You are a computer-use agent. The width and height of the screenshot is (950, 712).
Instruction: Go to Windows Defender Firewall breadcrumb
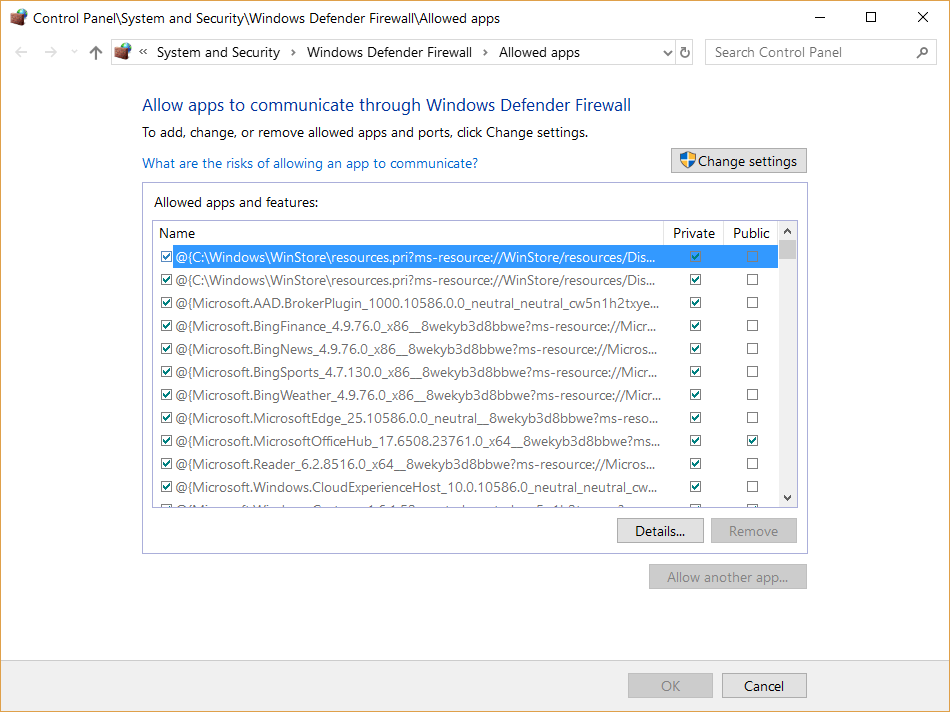pyautogui.click(x=389, y=53)
